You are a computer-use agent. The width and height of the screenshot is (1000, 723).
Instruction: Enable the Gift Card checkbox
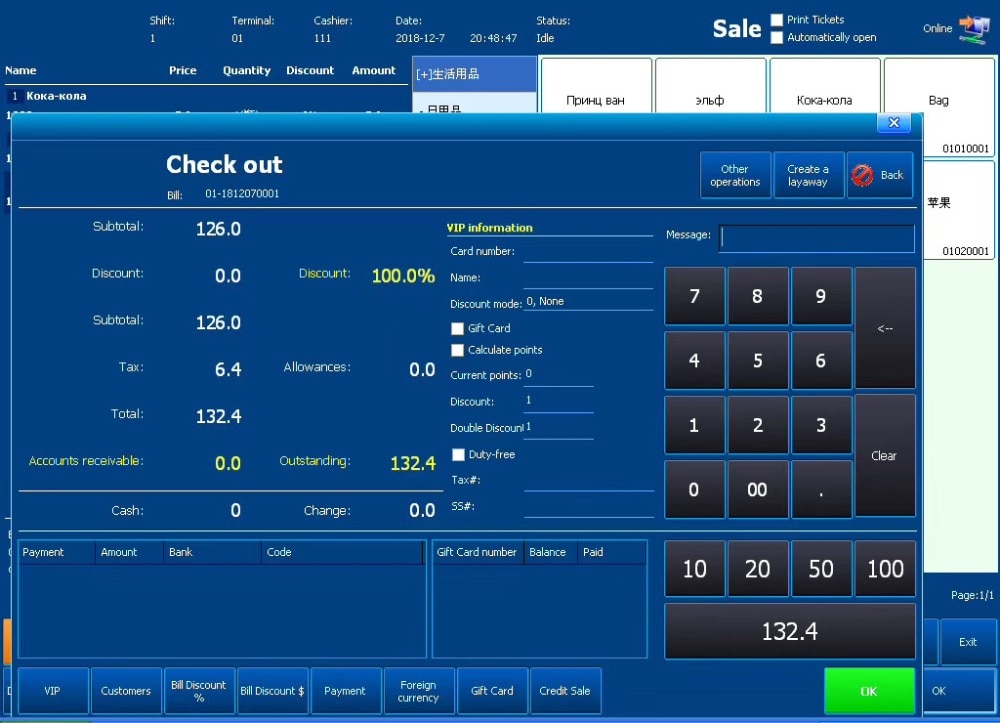[457, 328]
